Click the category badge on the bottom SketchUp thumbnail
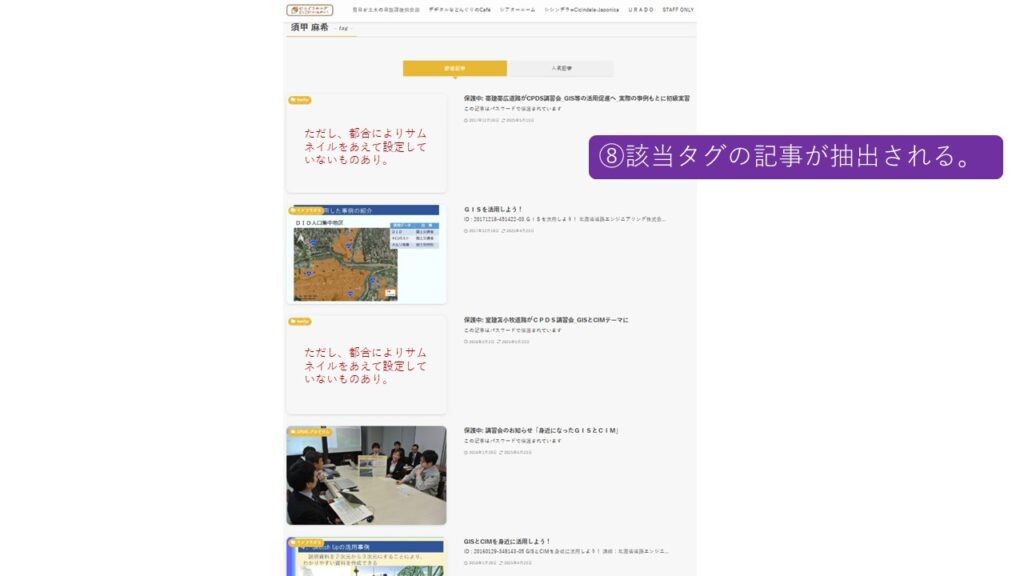1024x576 pixels. coord(307,543)
